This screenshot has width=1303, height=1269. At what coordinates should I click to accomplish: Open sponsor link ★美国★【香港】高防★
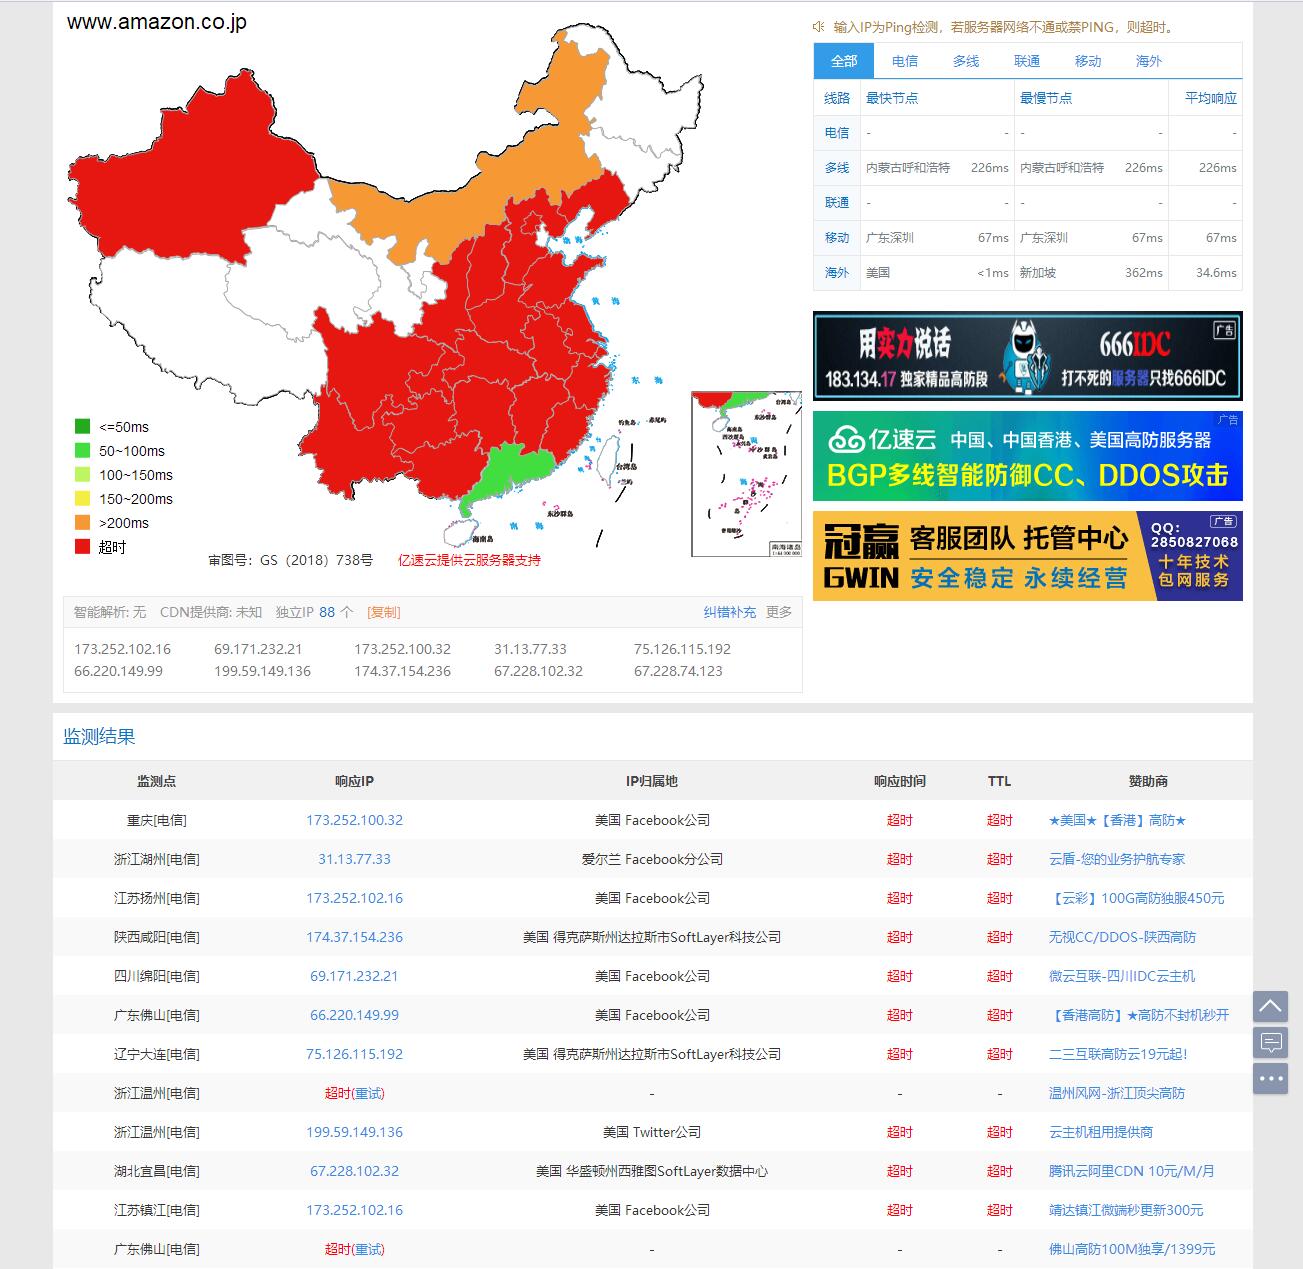click(x=1117, y=820)
